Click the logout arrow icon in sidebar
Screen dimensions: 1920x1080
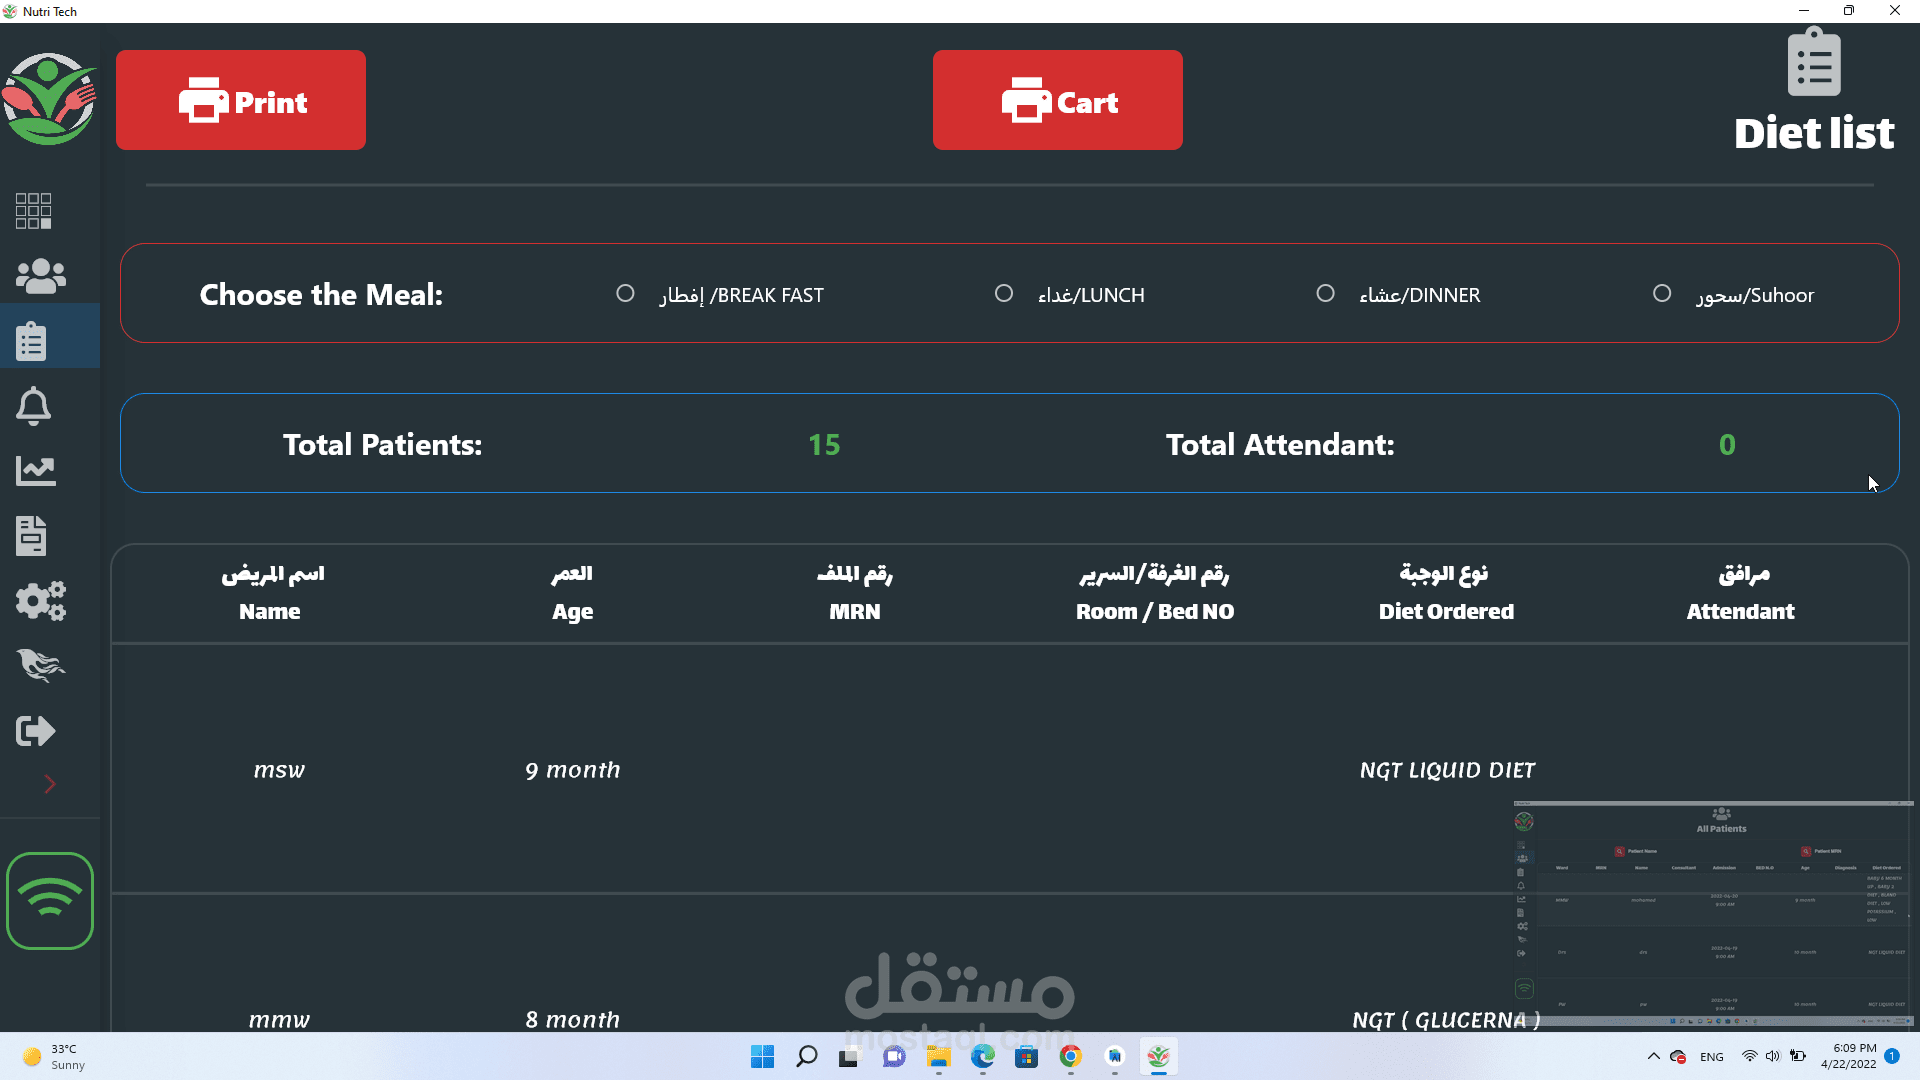point(35,731)
